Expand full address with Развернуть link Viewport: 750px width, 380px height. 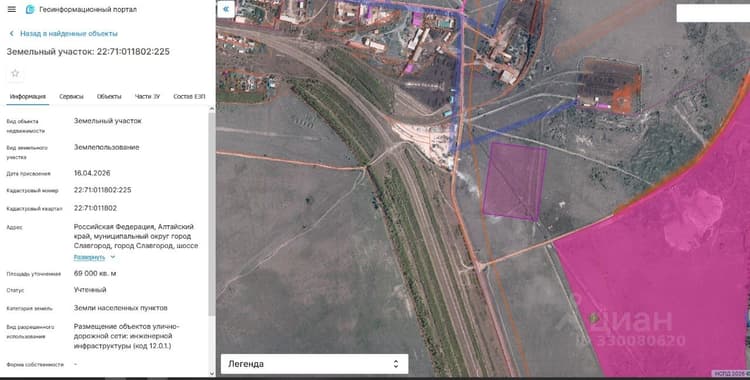[x=89, y=257]
